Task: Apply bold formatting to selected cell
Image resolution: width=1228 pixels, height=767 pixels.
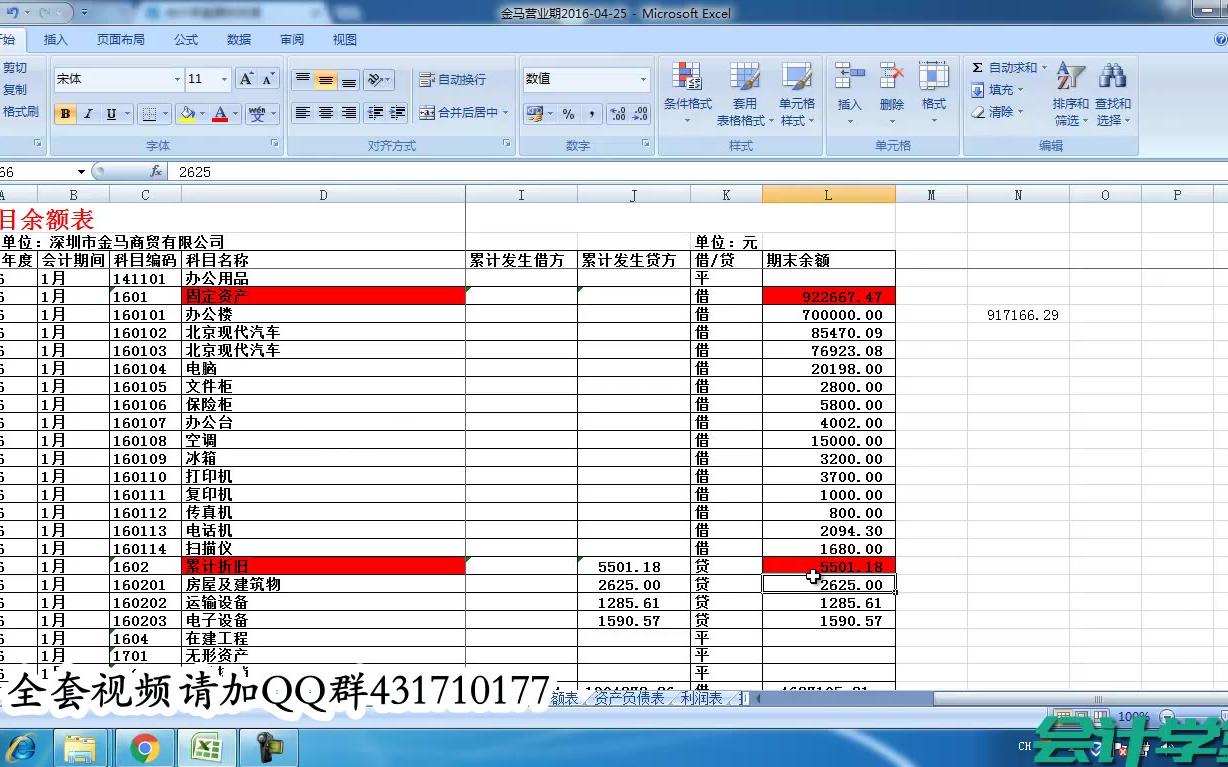Action: pyautogui.click(x=64, y=112)
